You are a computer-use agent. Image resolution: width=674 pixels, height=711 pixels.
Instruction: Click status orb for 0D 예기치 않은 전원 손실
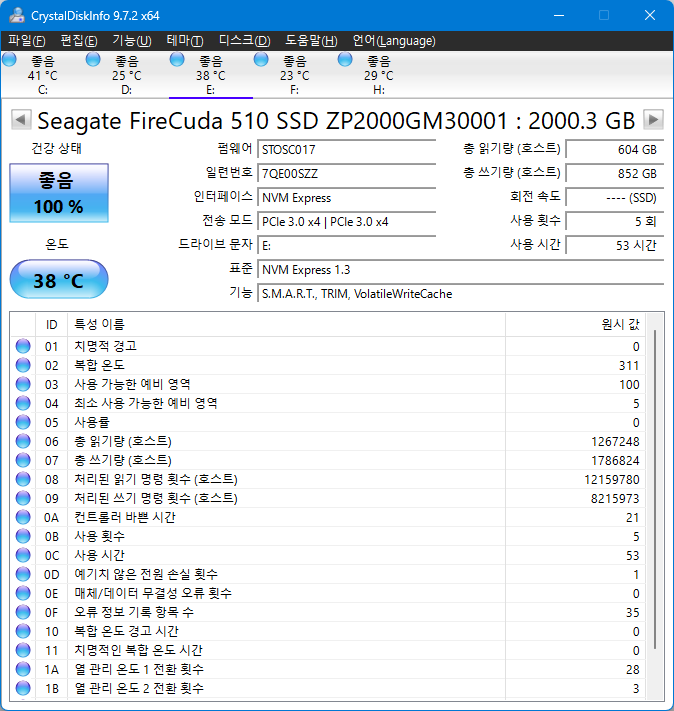pyautogui.click(x=23, y=574)
